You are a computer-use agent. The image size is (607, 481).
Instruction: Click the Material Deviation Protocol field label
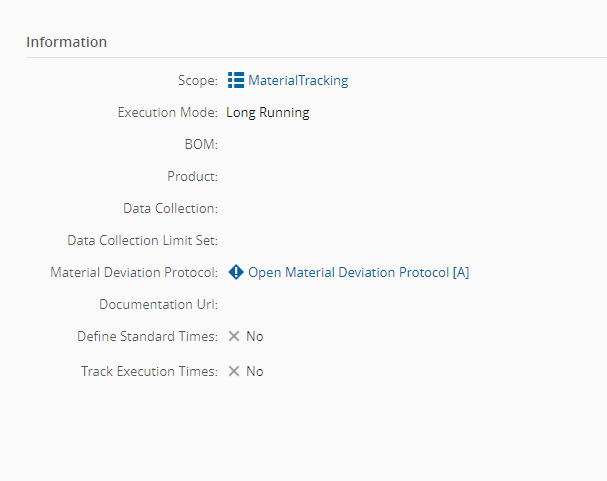134,272
